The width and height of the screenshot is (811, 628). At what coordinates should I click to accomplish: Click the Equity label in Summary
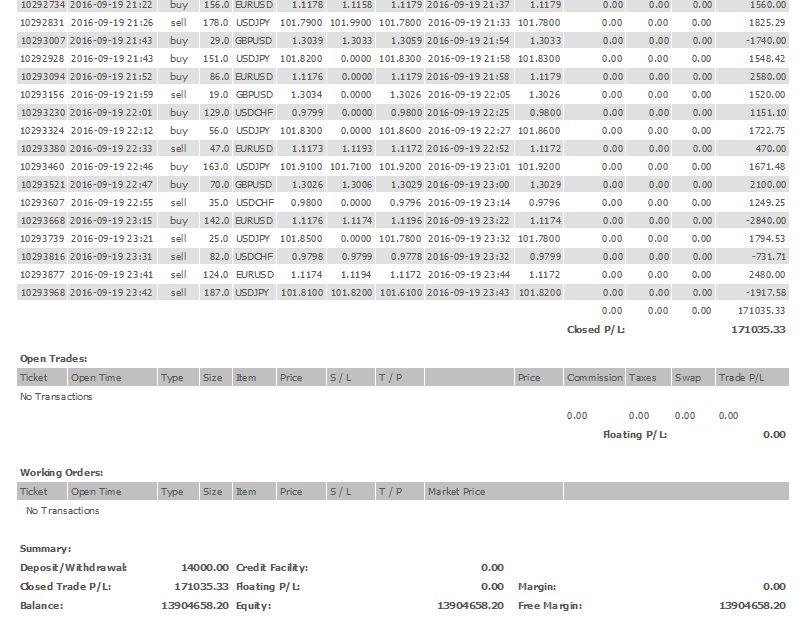click(253, 605)
